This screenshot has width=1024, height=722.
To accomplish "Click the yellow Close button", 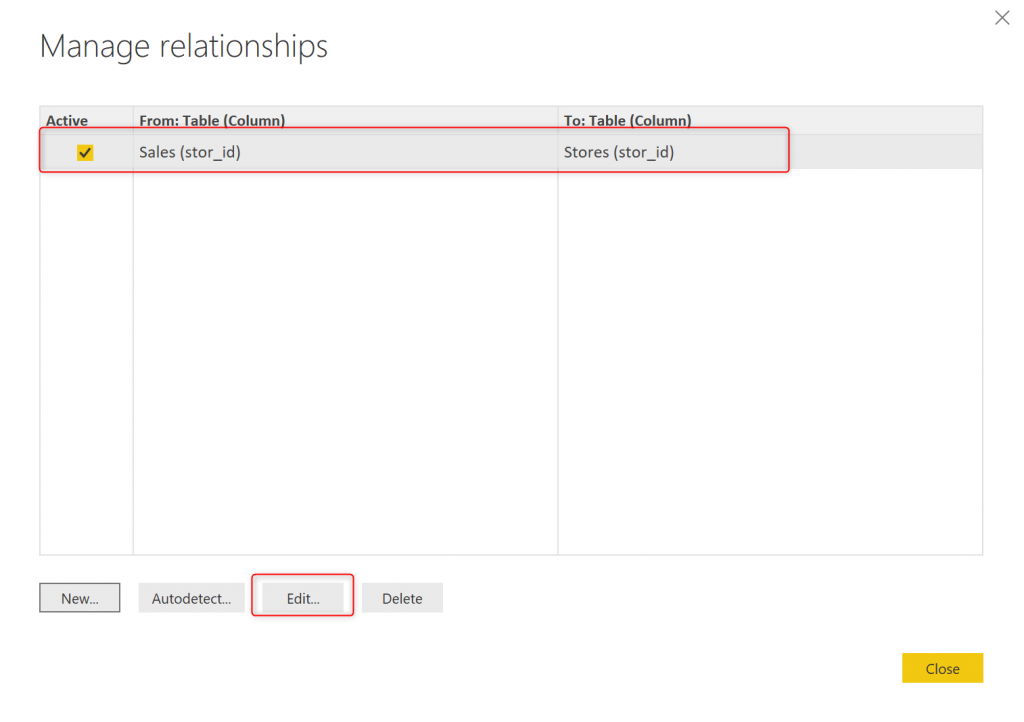I will 942,669.
